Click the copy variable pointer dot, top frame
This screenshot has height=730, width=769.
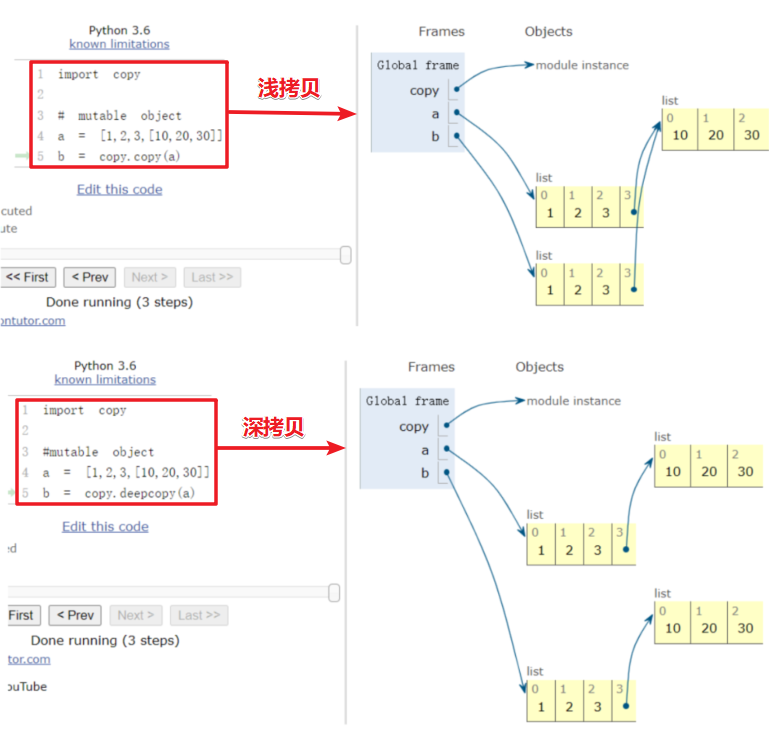(x=457, y=89)
